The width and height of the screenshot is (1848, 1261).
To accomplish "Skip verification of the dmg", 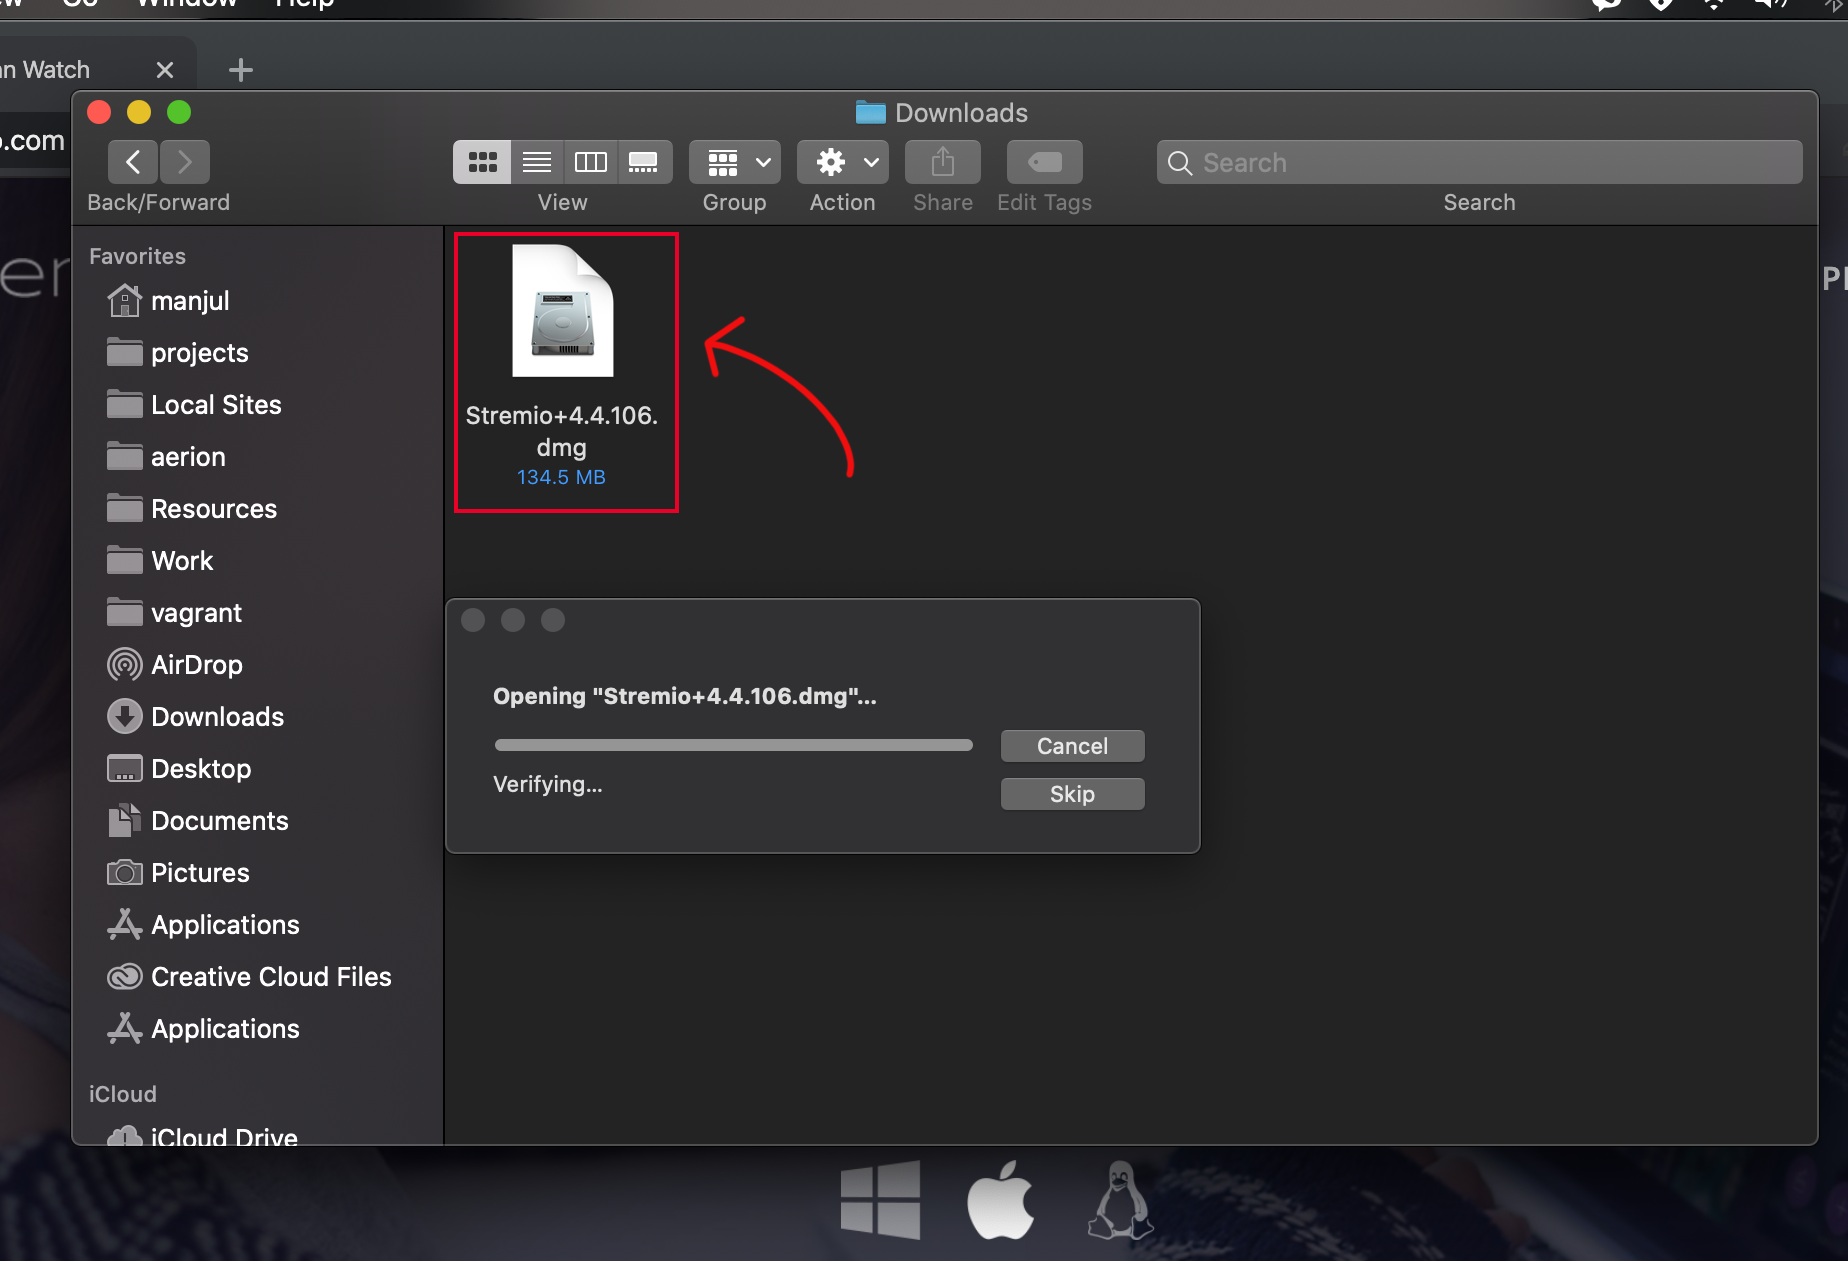I will 1072,794.
